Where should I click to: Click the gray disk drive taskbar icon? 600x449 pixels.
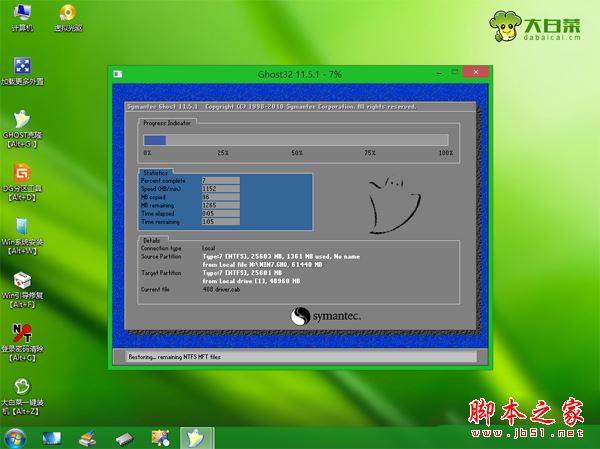pyautogui.click(x=124, y=439)
